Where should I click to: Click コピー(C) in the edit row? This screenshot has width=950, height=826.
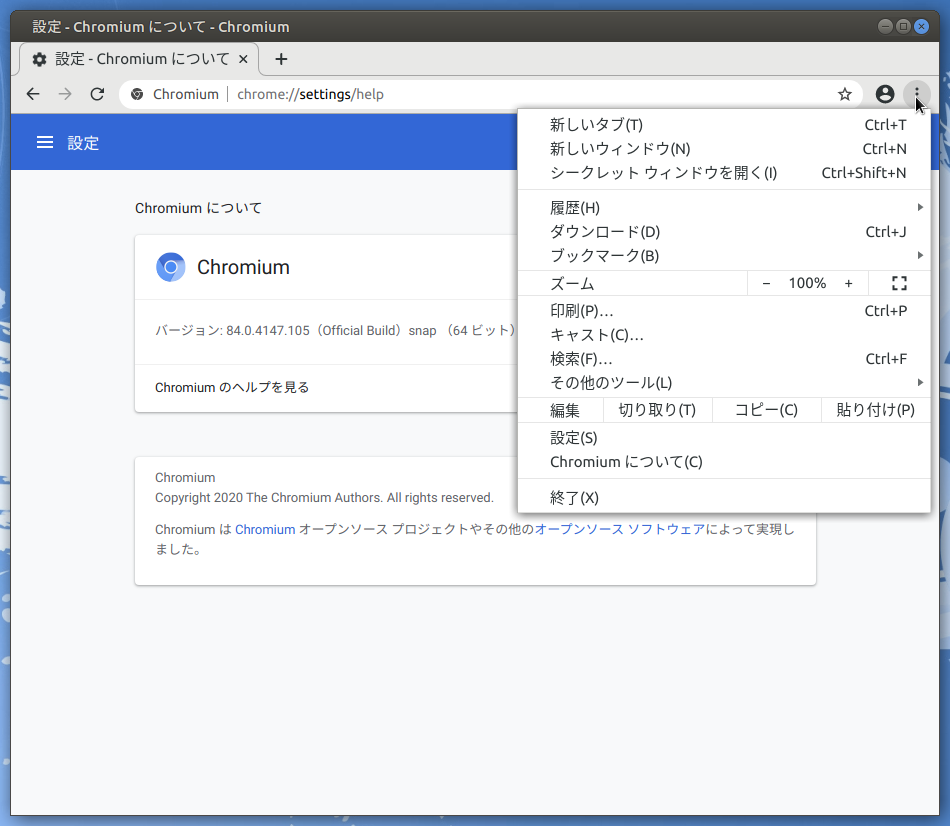[x=766, y=410]
